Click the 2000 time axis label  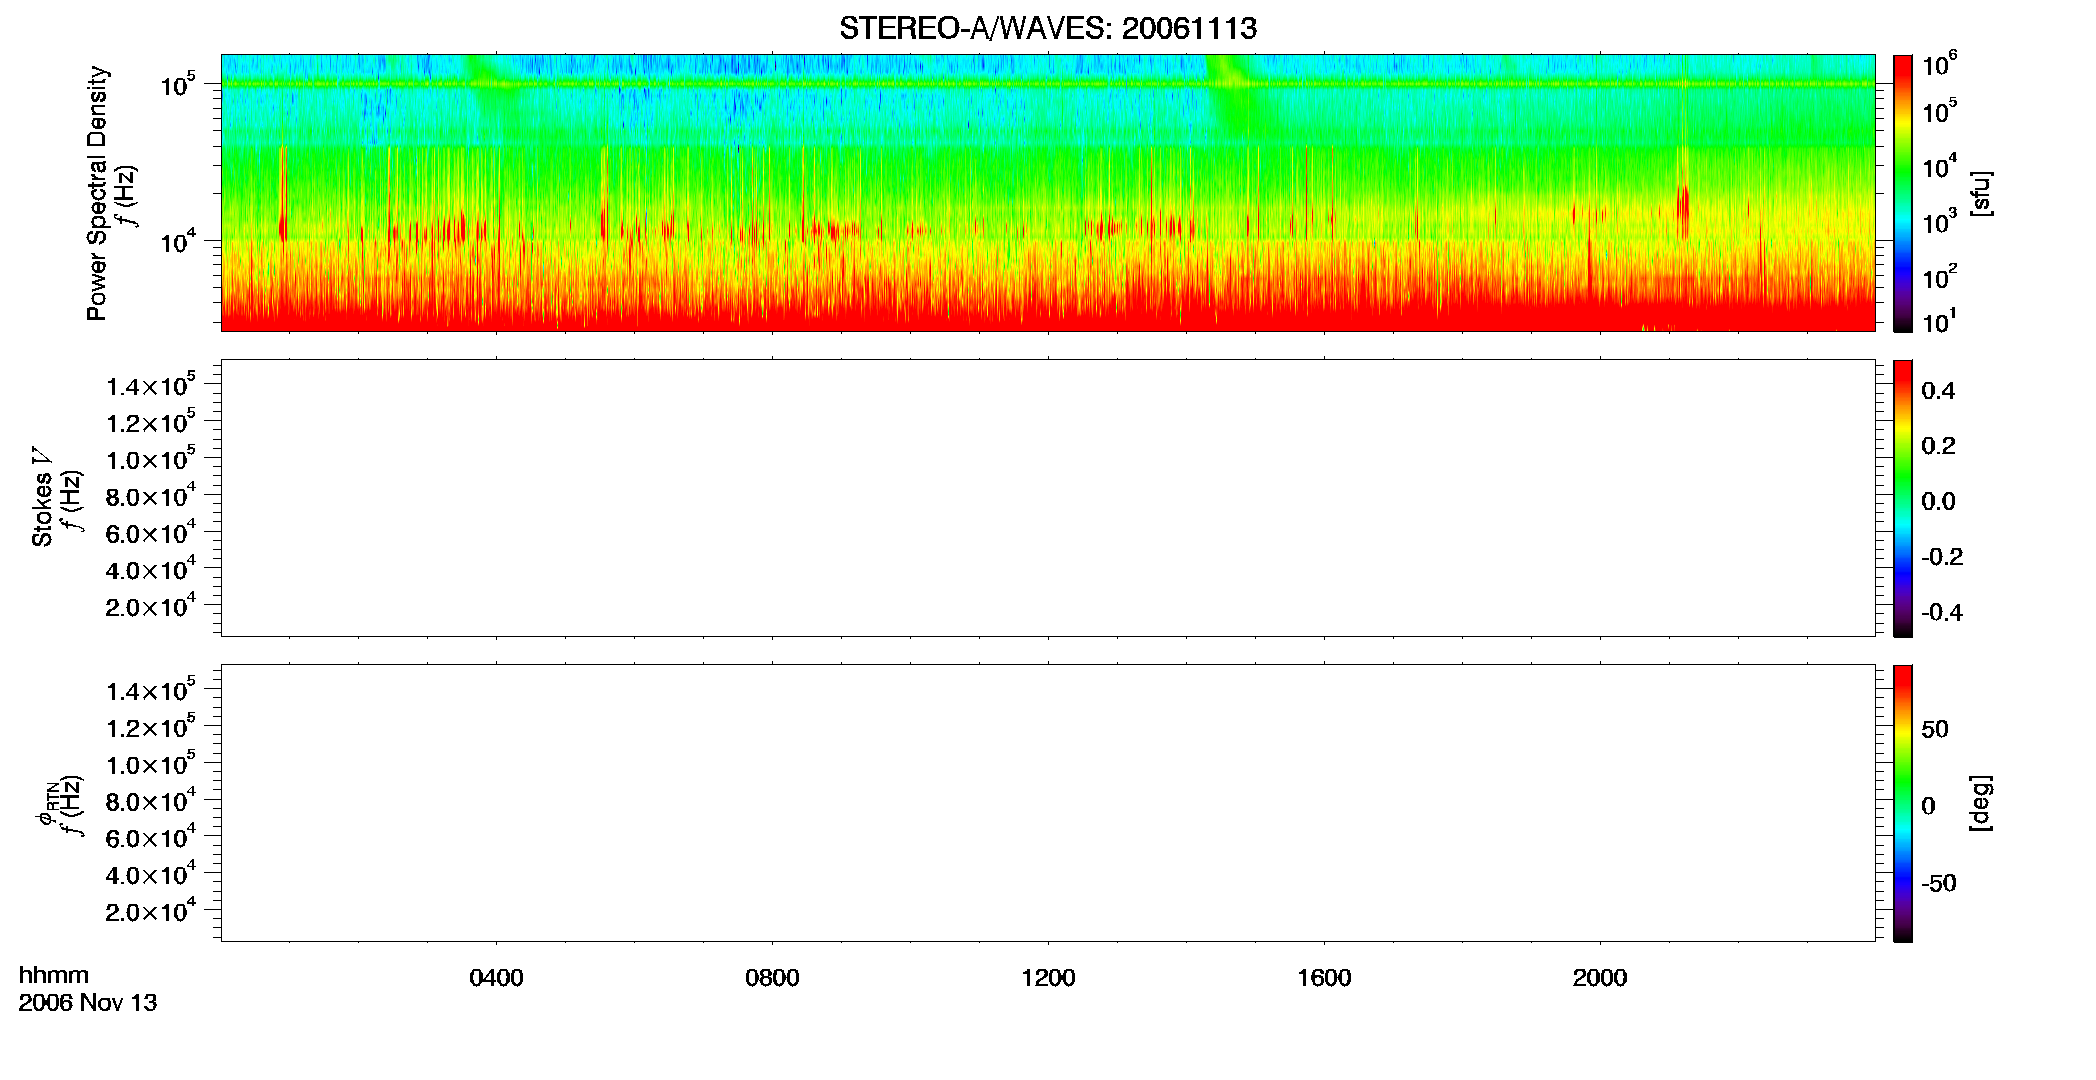[x=1600, y=978]
